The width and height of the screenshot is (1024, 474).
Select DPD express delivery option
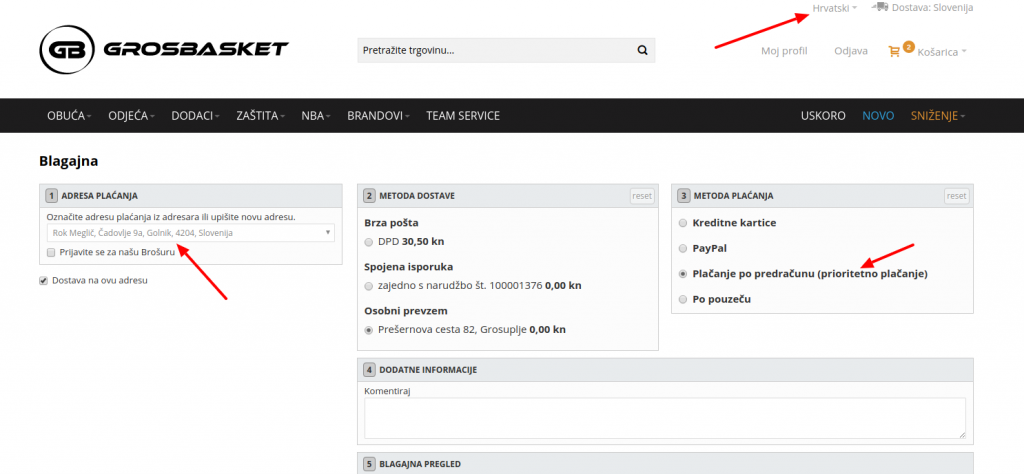[x=369, y=242]
